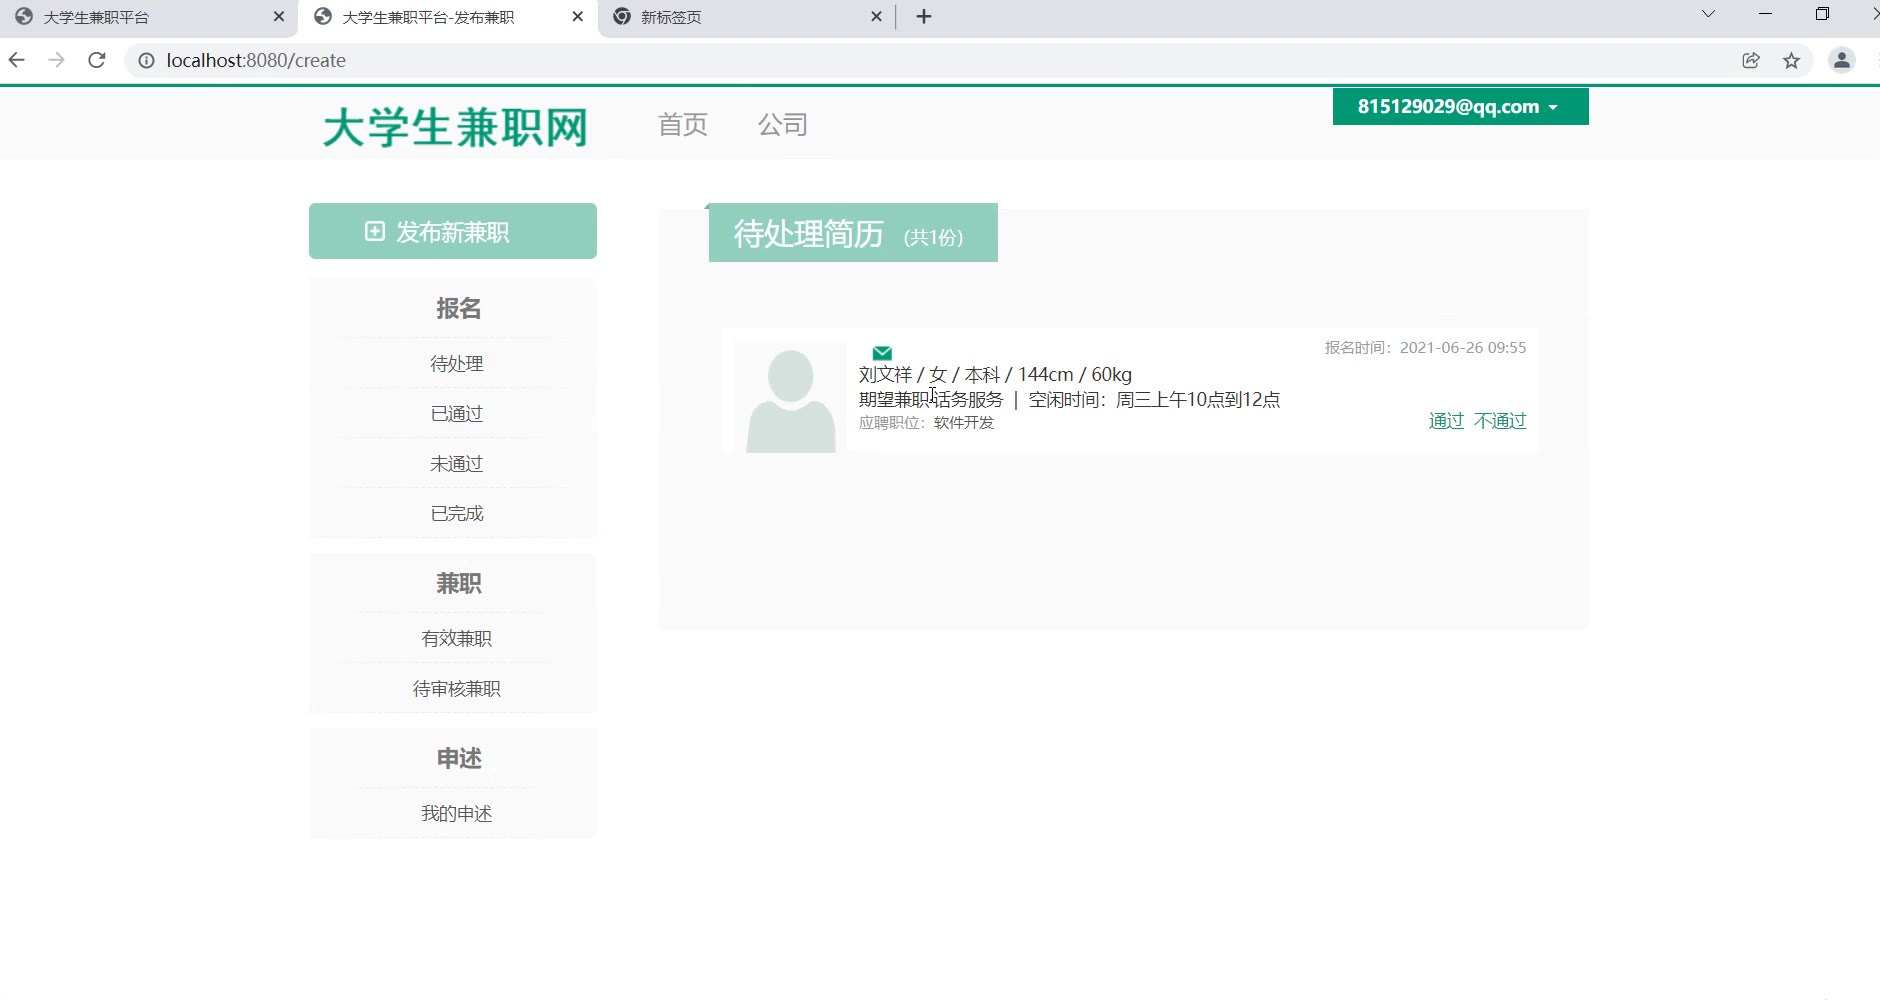This screenshot has width=1880, height=1000.
Task: Reject the resume by clicking 不通过
Action: coord(1500,421)
